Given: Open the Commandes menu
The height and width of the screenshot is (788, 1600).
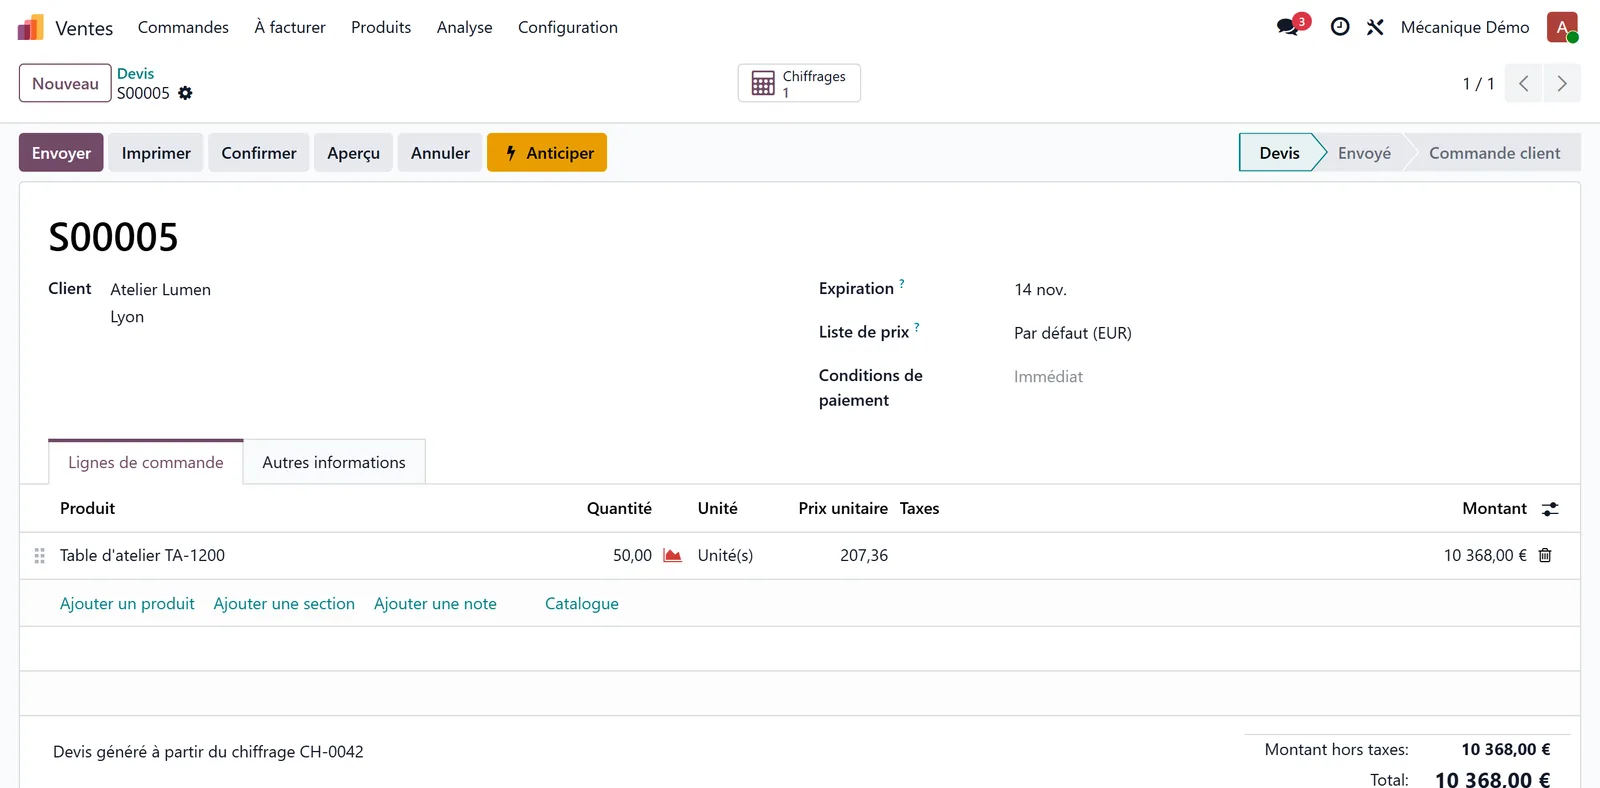Looking at the screenshot, I should coord(183,27).
